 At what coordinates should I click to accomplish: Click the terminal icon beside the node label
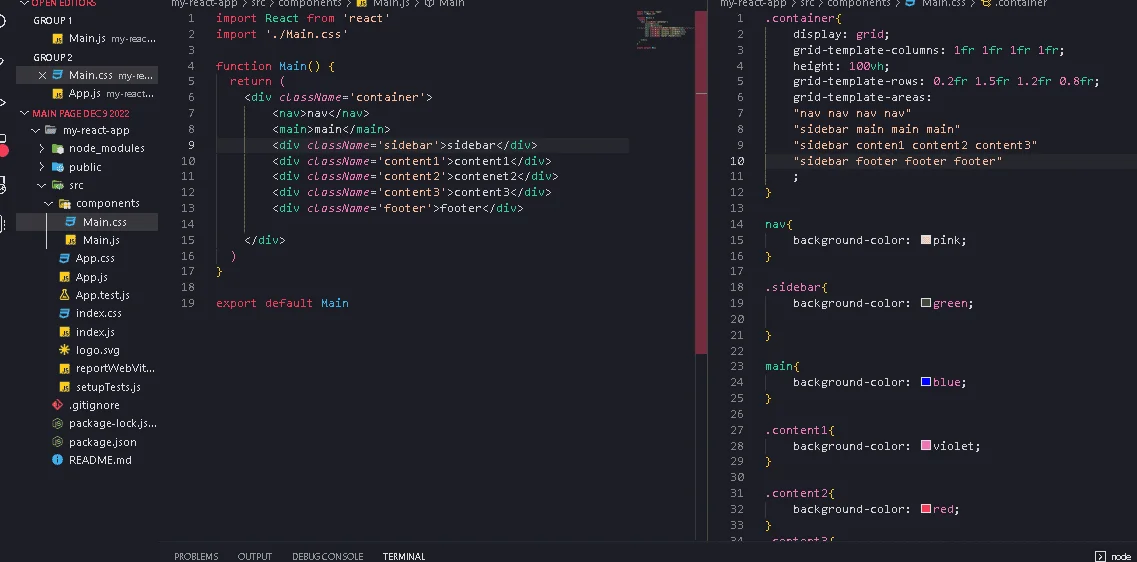coord(1100,556)
